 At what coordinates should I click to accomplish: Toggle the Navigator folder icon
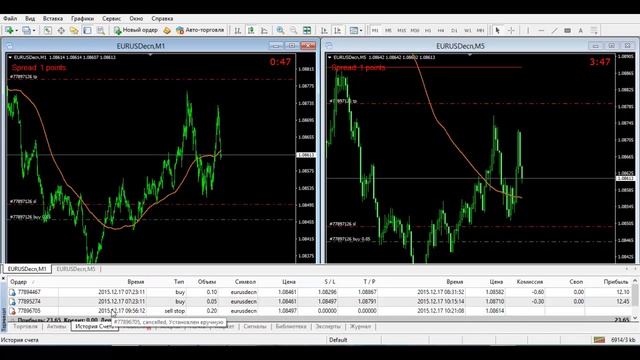(74, 30)
